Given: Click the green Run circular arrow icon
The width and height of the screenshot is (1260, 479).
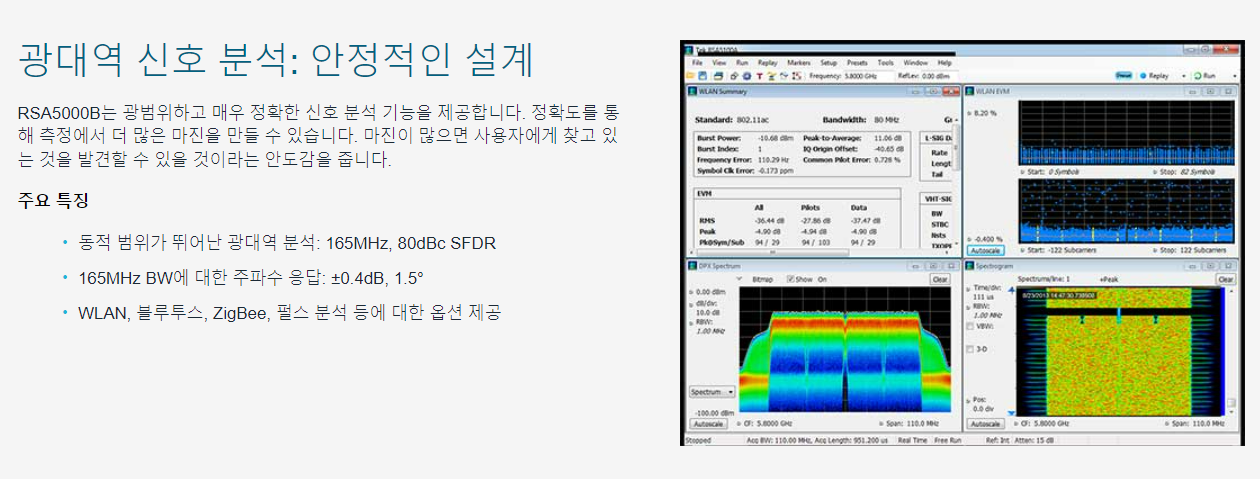Looking at the screenshot, I should point(1198,76).
